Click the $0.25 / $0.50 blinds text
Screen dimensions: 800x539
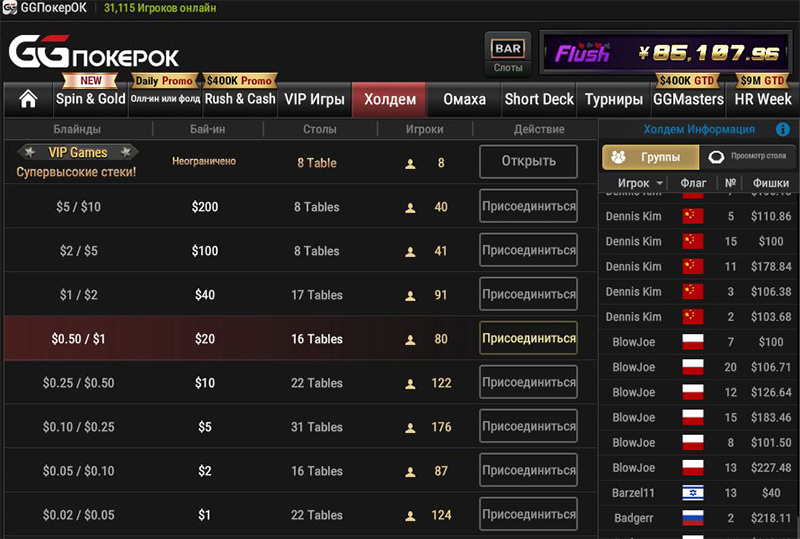(79, 383)
